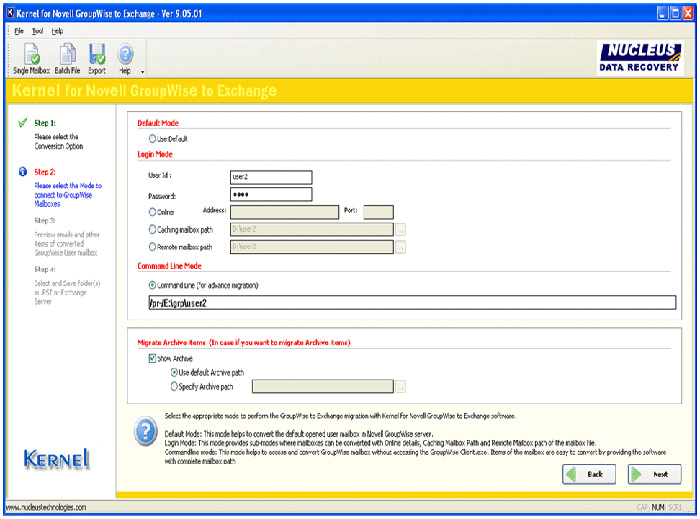Open the Help menu
This screenshot has height=519, width=700.
[x=57, y=31]
